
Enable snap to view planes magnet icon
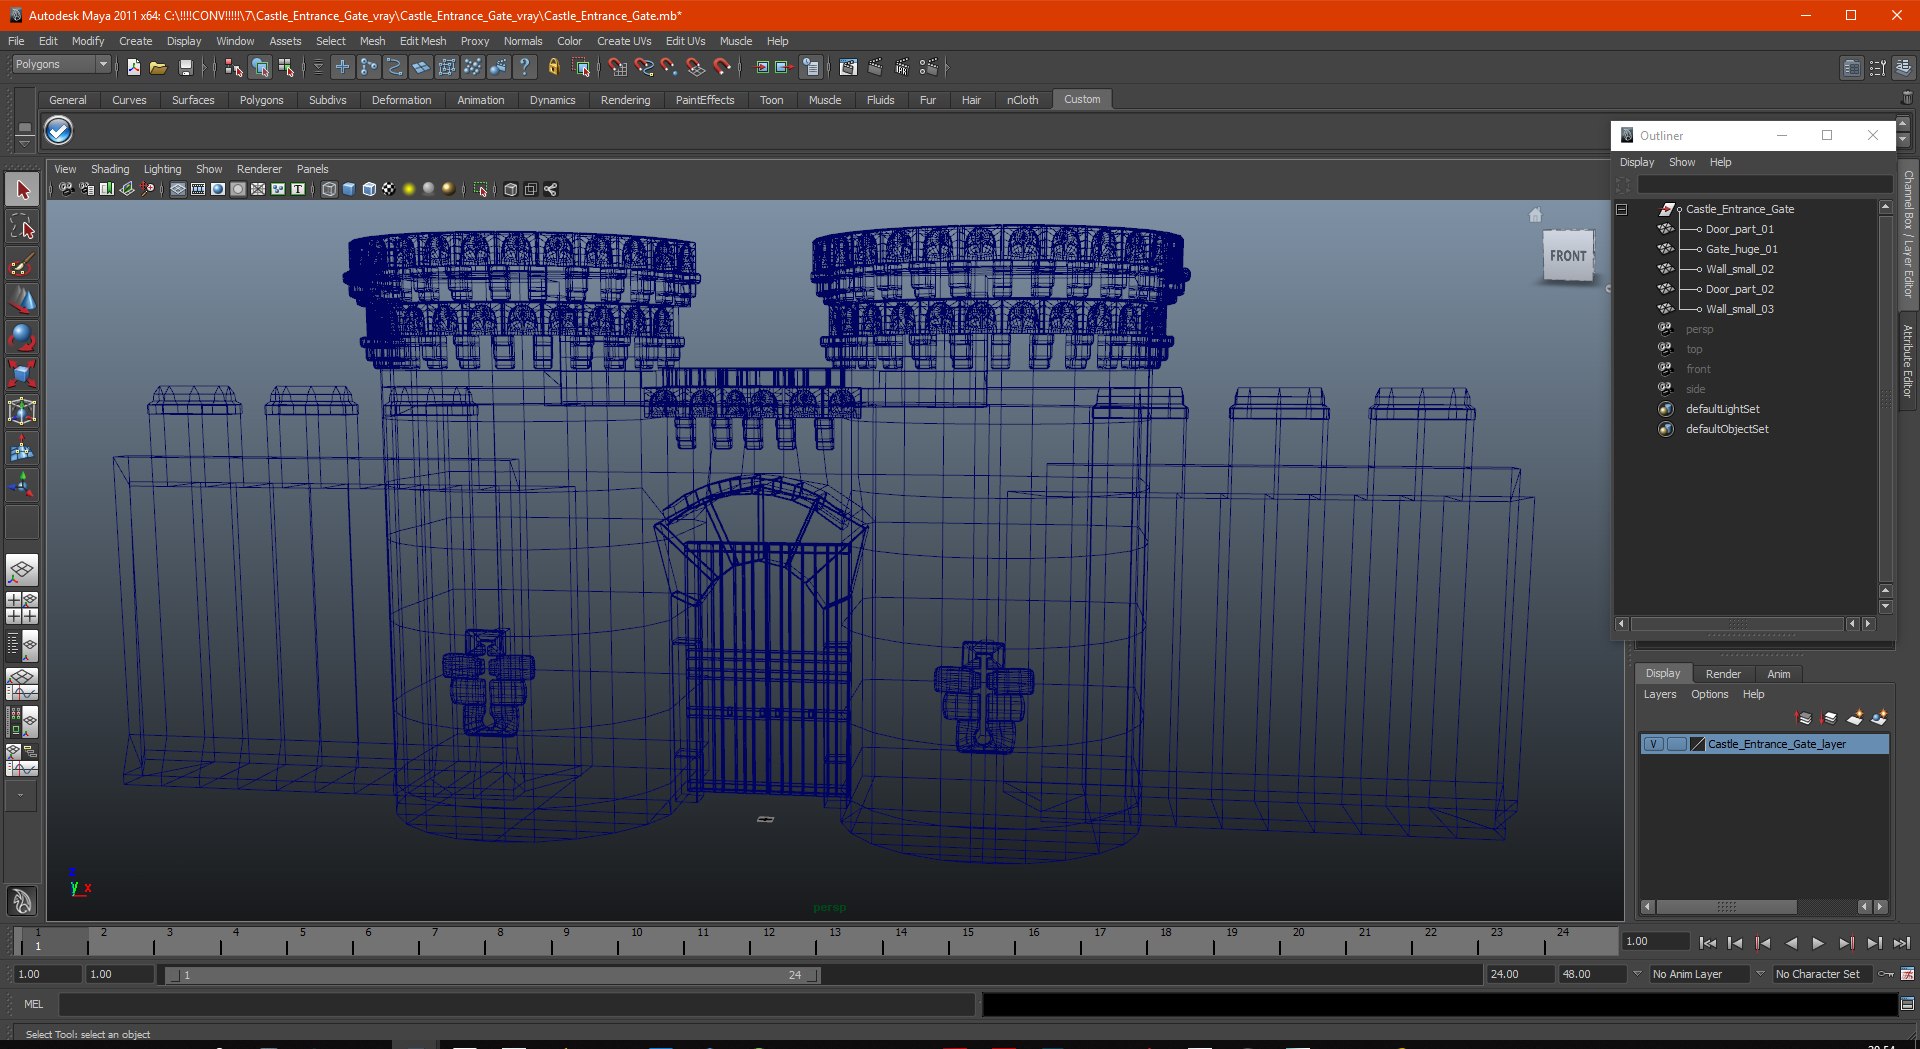click(x=696, y=67)
